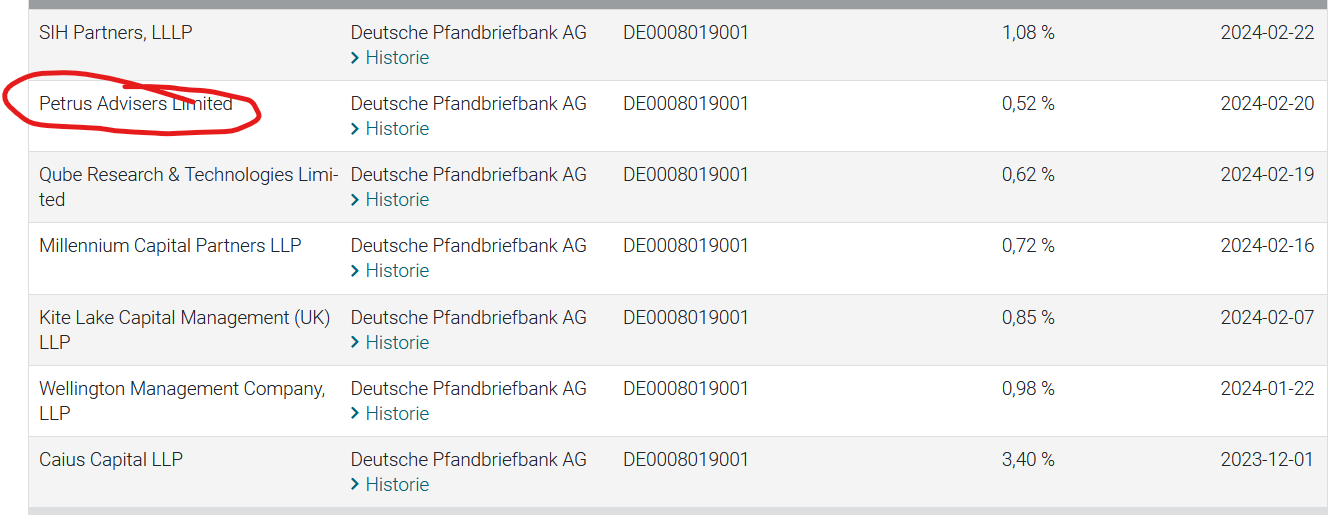Open Historie for Qube Research & Technologies
This screenshot has width=1333, height=515.
coord(397,200)
